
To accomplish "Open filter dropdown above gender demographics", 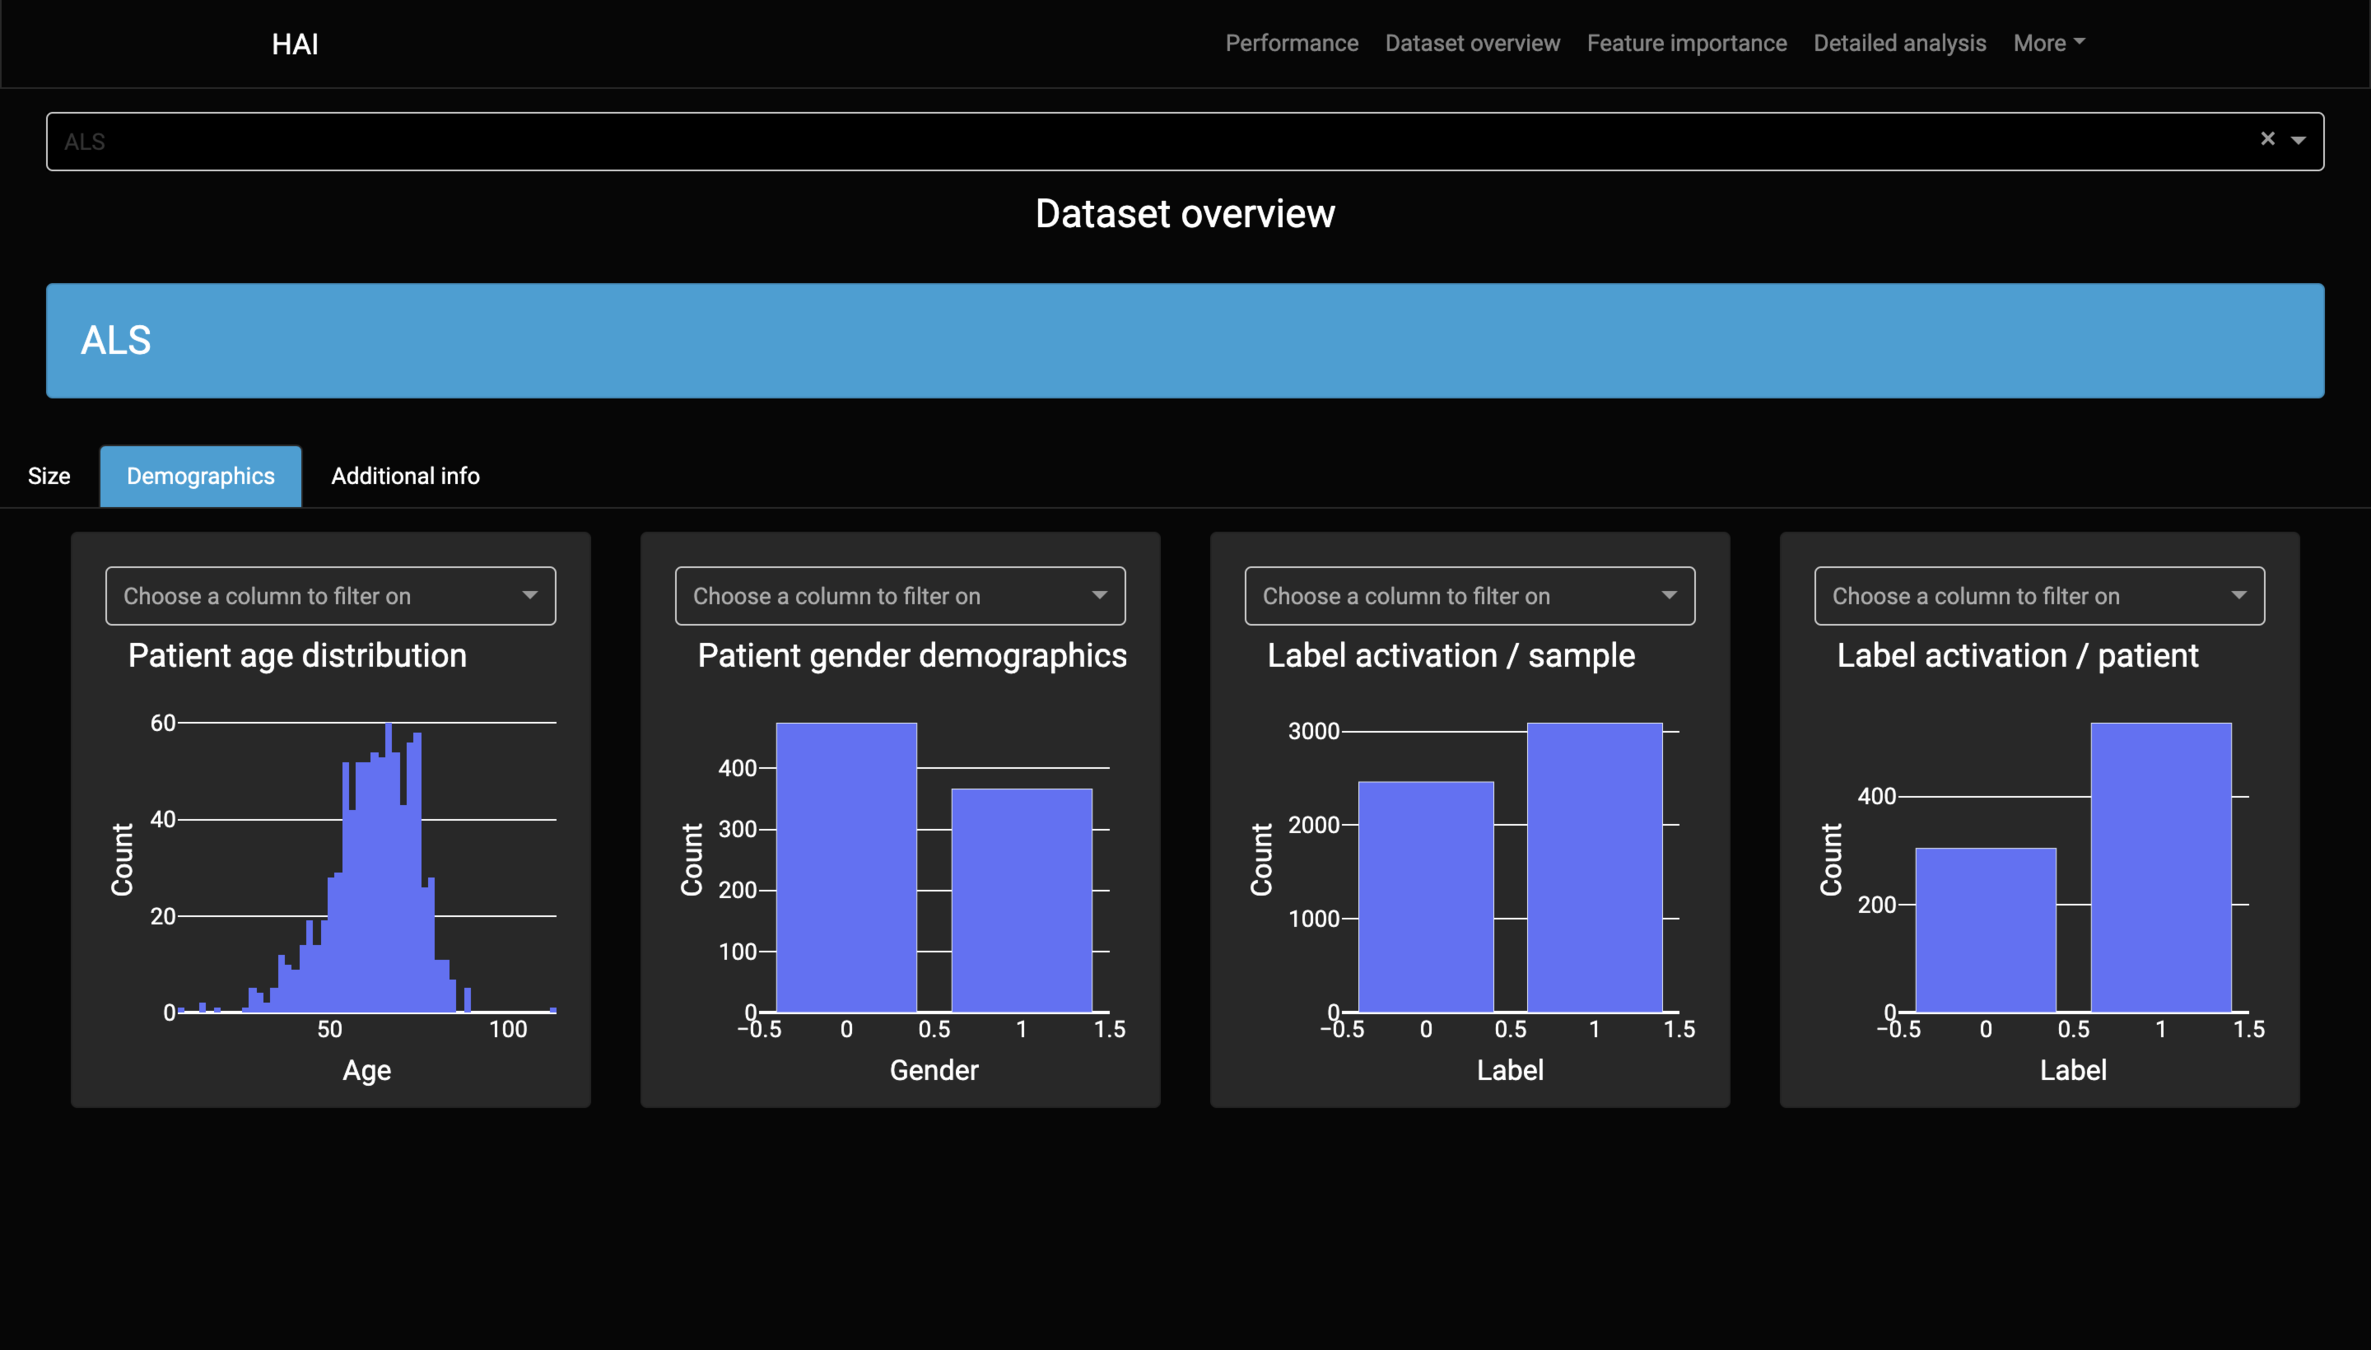I will pyautogui.click(x=899, y=596).
